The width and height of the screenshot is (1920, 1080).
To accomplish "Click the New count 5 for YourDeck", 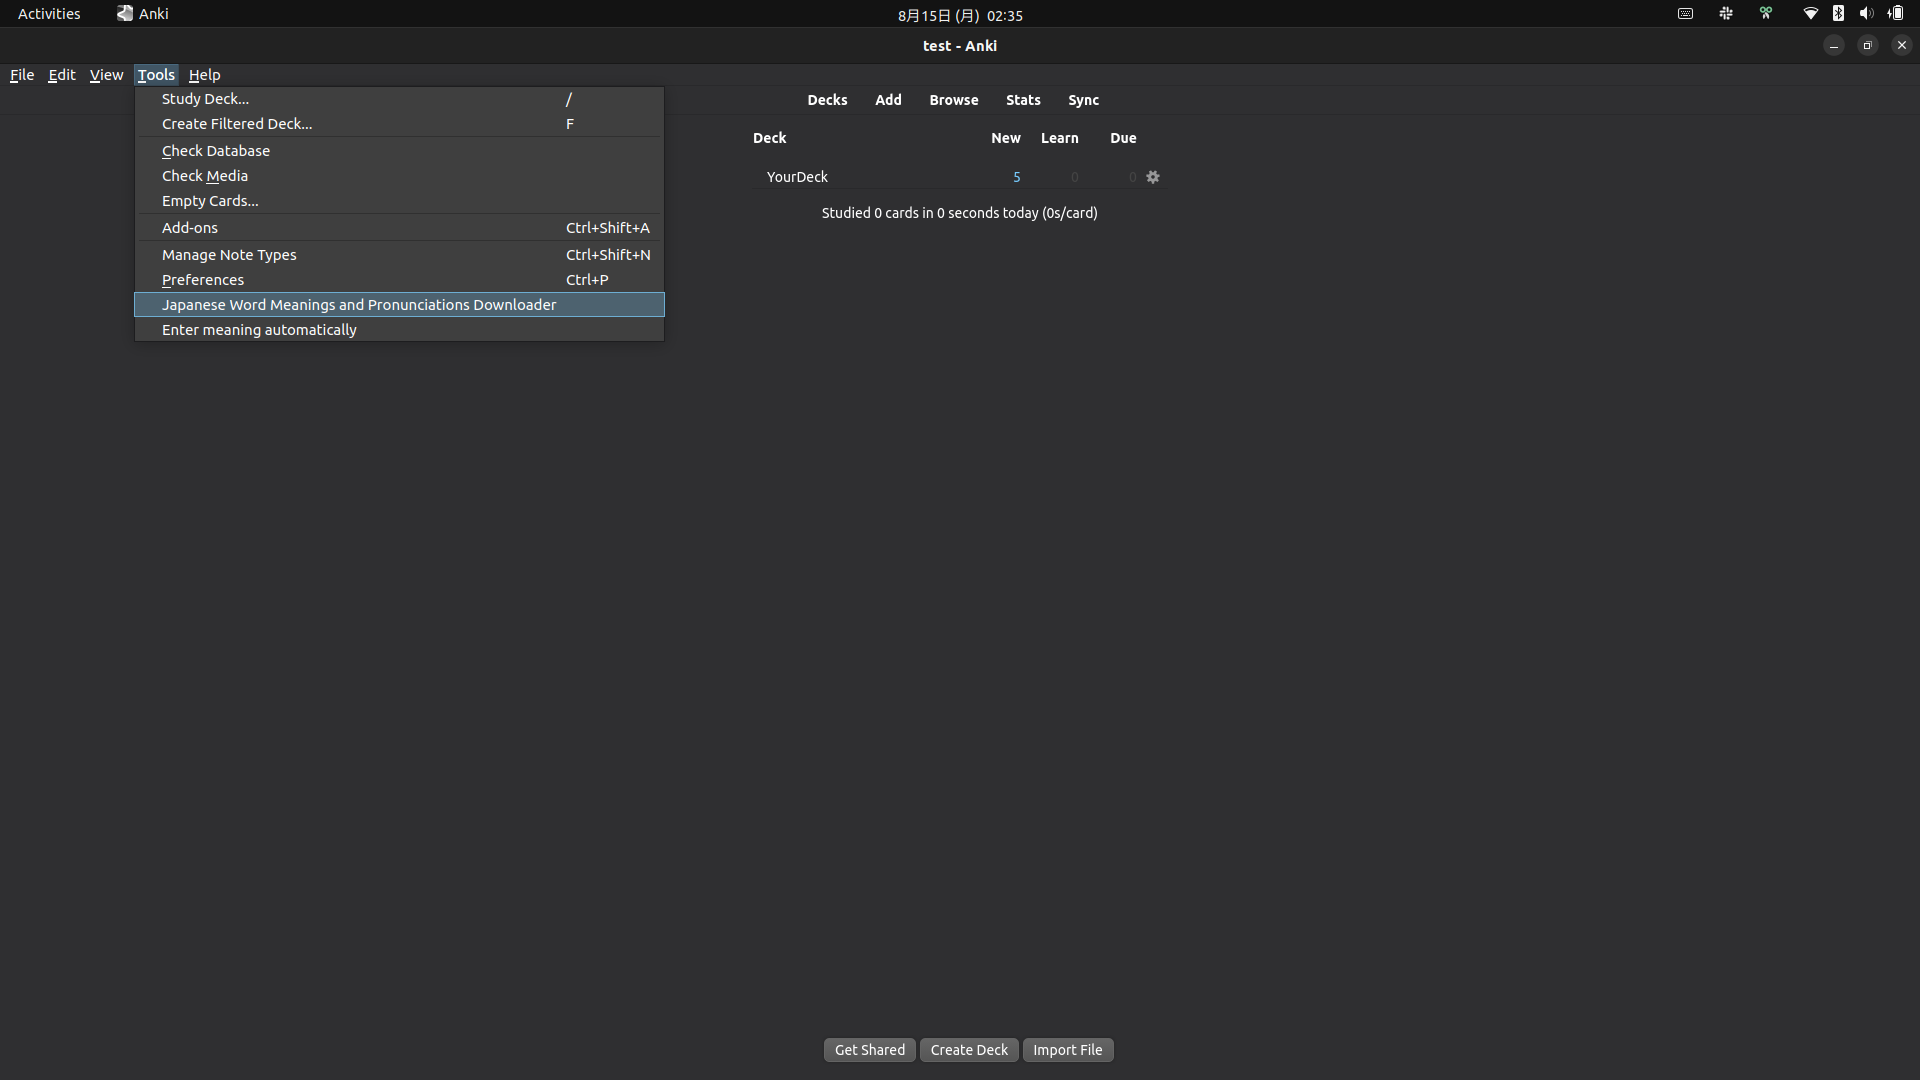I will 1016,177.
